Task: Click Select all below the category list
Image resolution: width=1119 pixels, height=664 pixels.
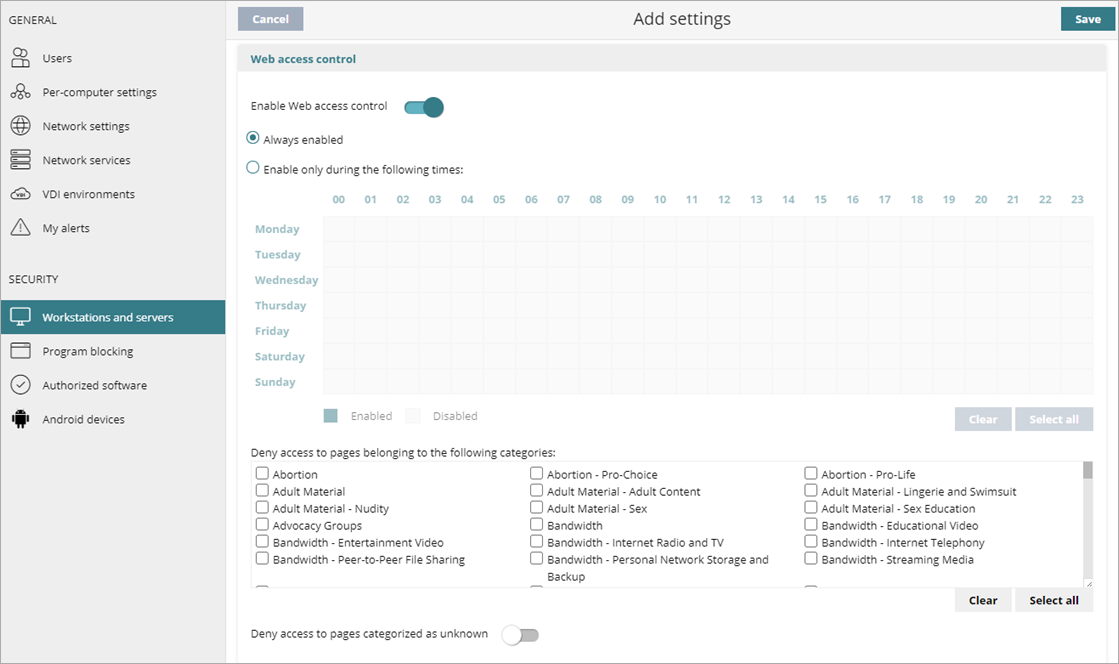Action: tap(1053, 600)
